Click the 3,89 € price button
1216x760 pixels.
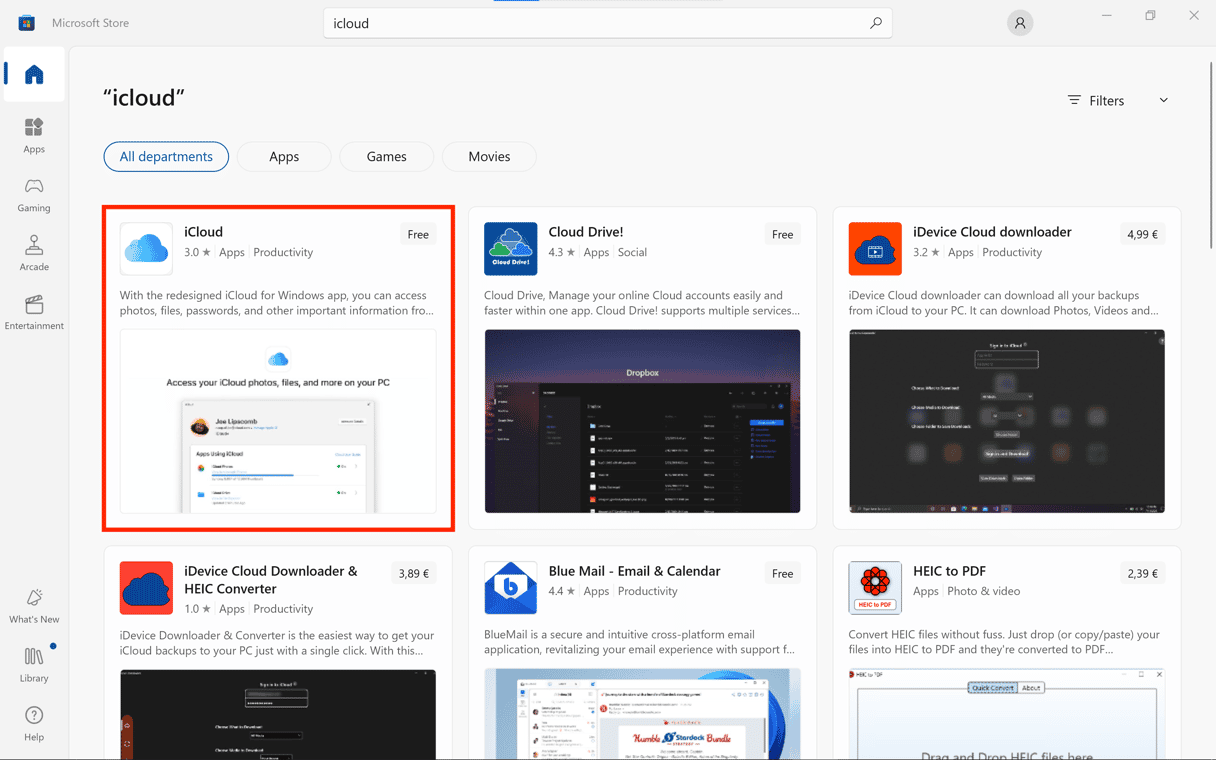(x=413, y=574)
